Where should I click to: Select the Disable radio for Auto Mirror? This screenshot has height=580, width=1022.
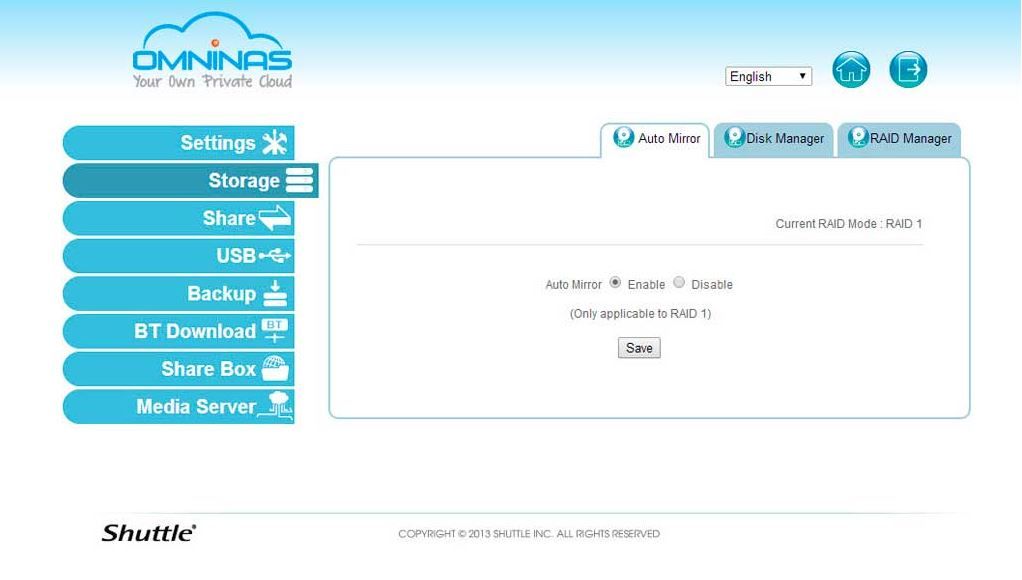(679, 283)
